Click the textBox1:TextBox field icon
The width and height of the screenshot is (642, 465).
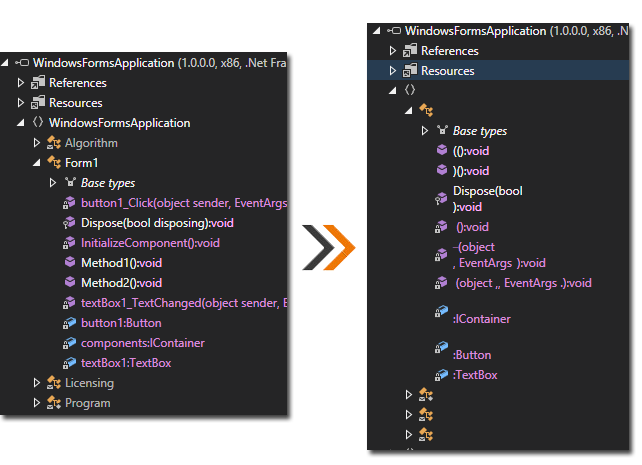[69, 363]
